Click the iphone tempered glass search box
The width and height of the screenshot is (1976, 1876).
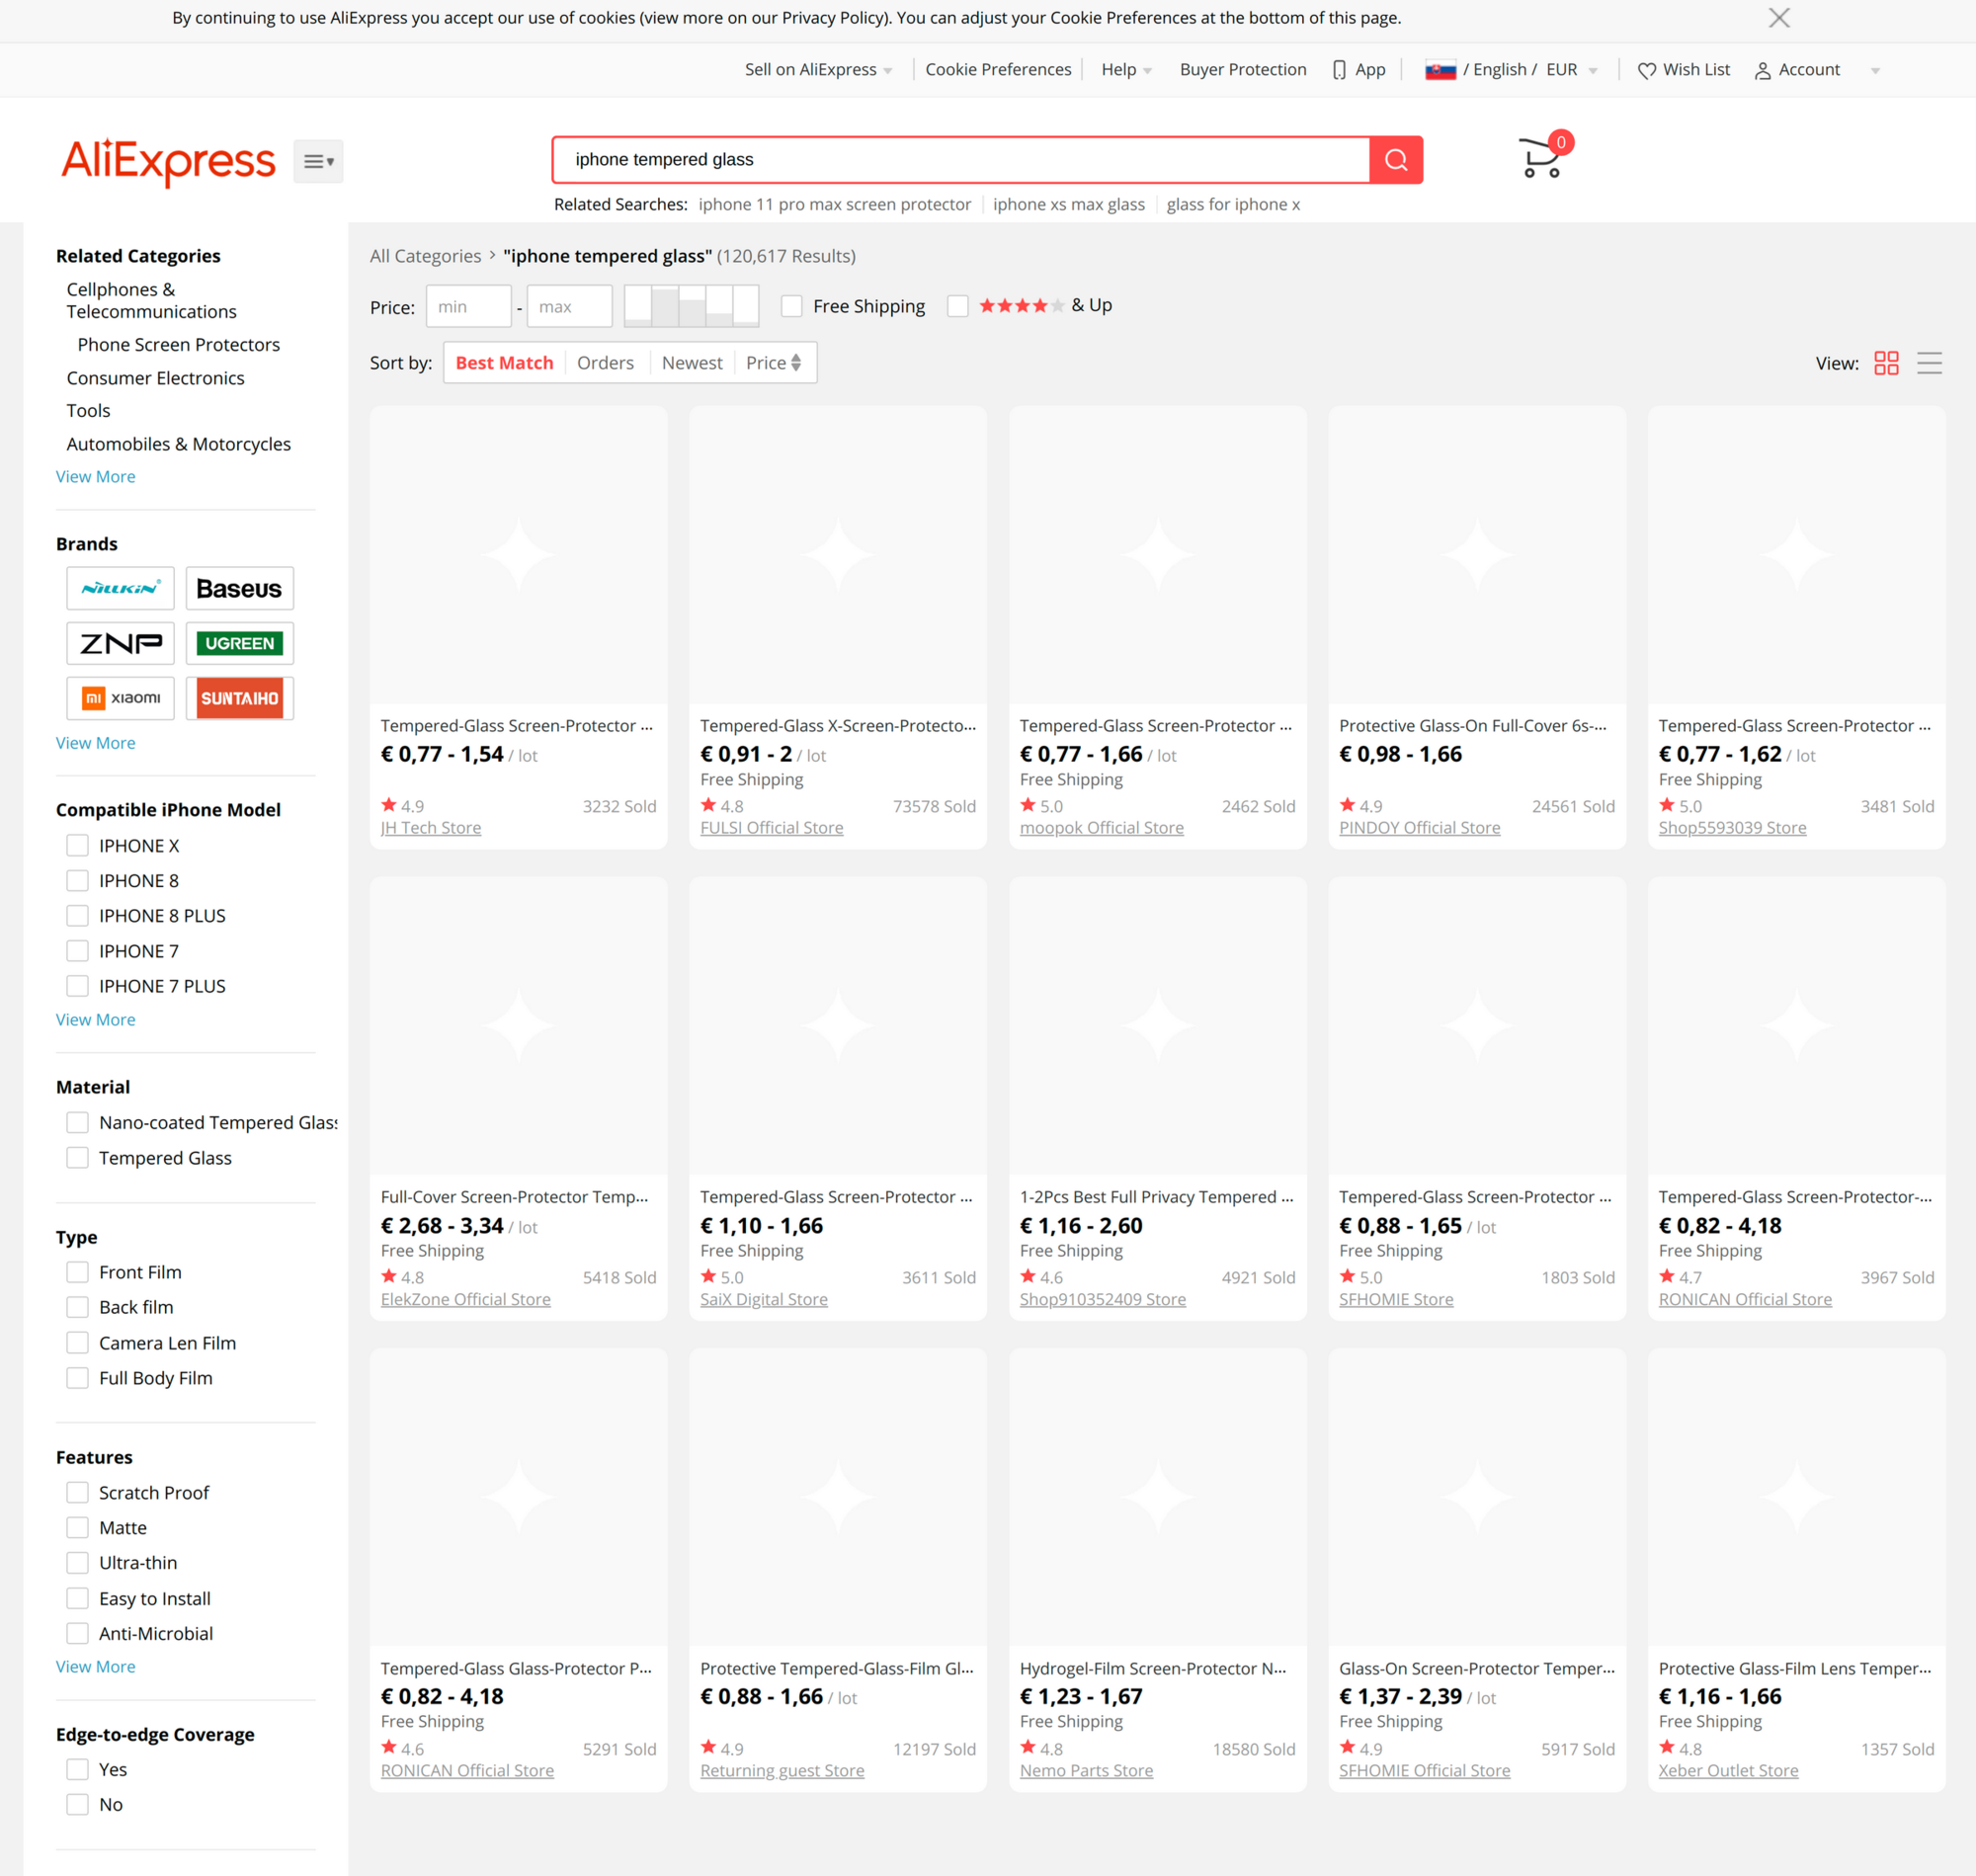click(961, 160)
